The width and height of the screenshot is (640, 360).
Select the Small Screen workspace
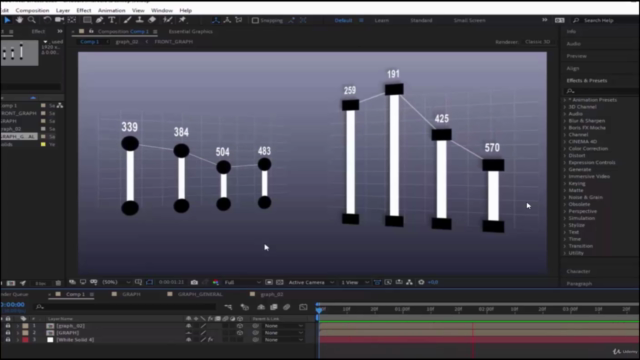point(469,20)
